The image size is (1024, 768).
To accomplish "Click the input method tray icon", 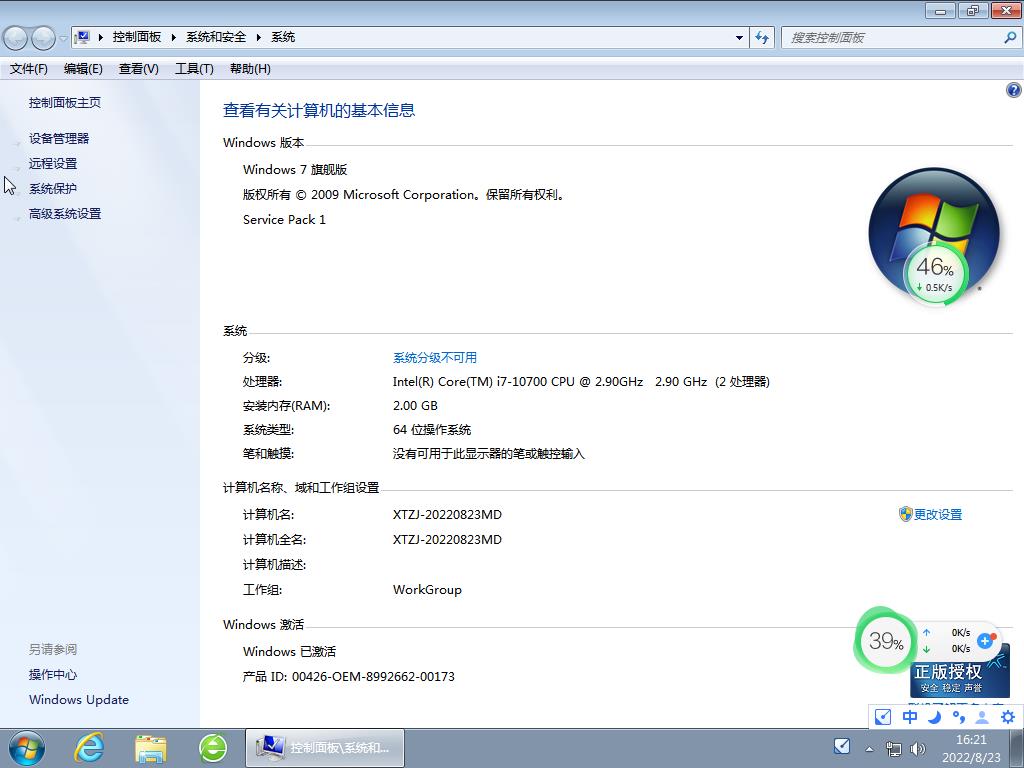I will (x=842, y=746).
